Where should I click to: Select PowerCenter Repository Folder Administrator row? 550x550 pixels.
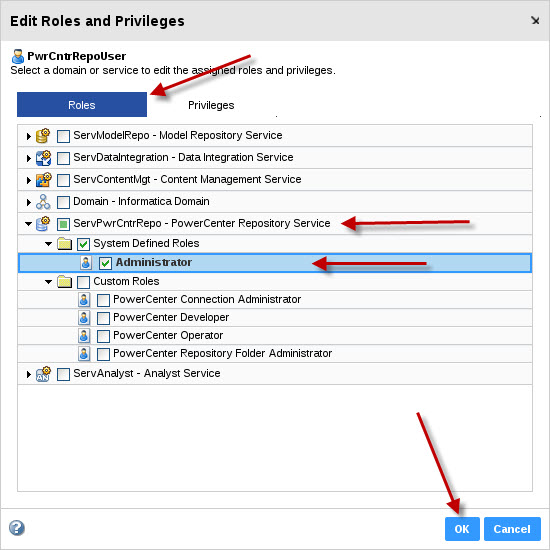pyautogui.click(x=275, y=354)
